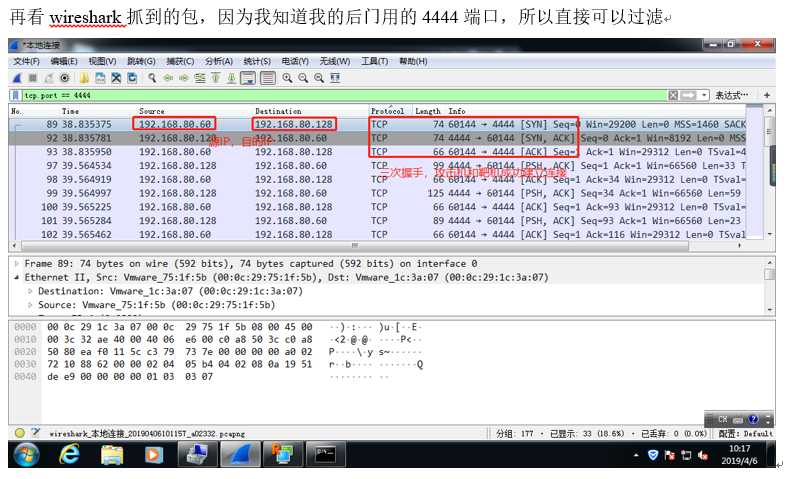
Task: Open the display filter history dropdown
Action: [x=704, y=95]
